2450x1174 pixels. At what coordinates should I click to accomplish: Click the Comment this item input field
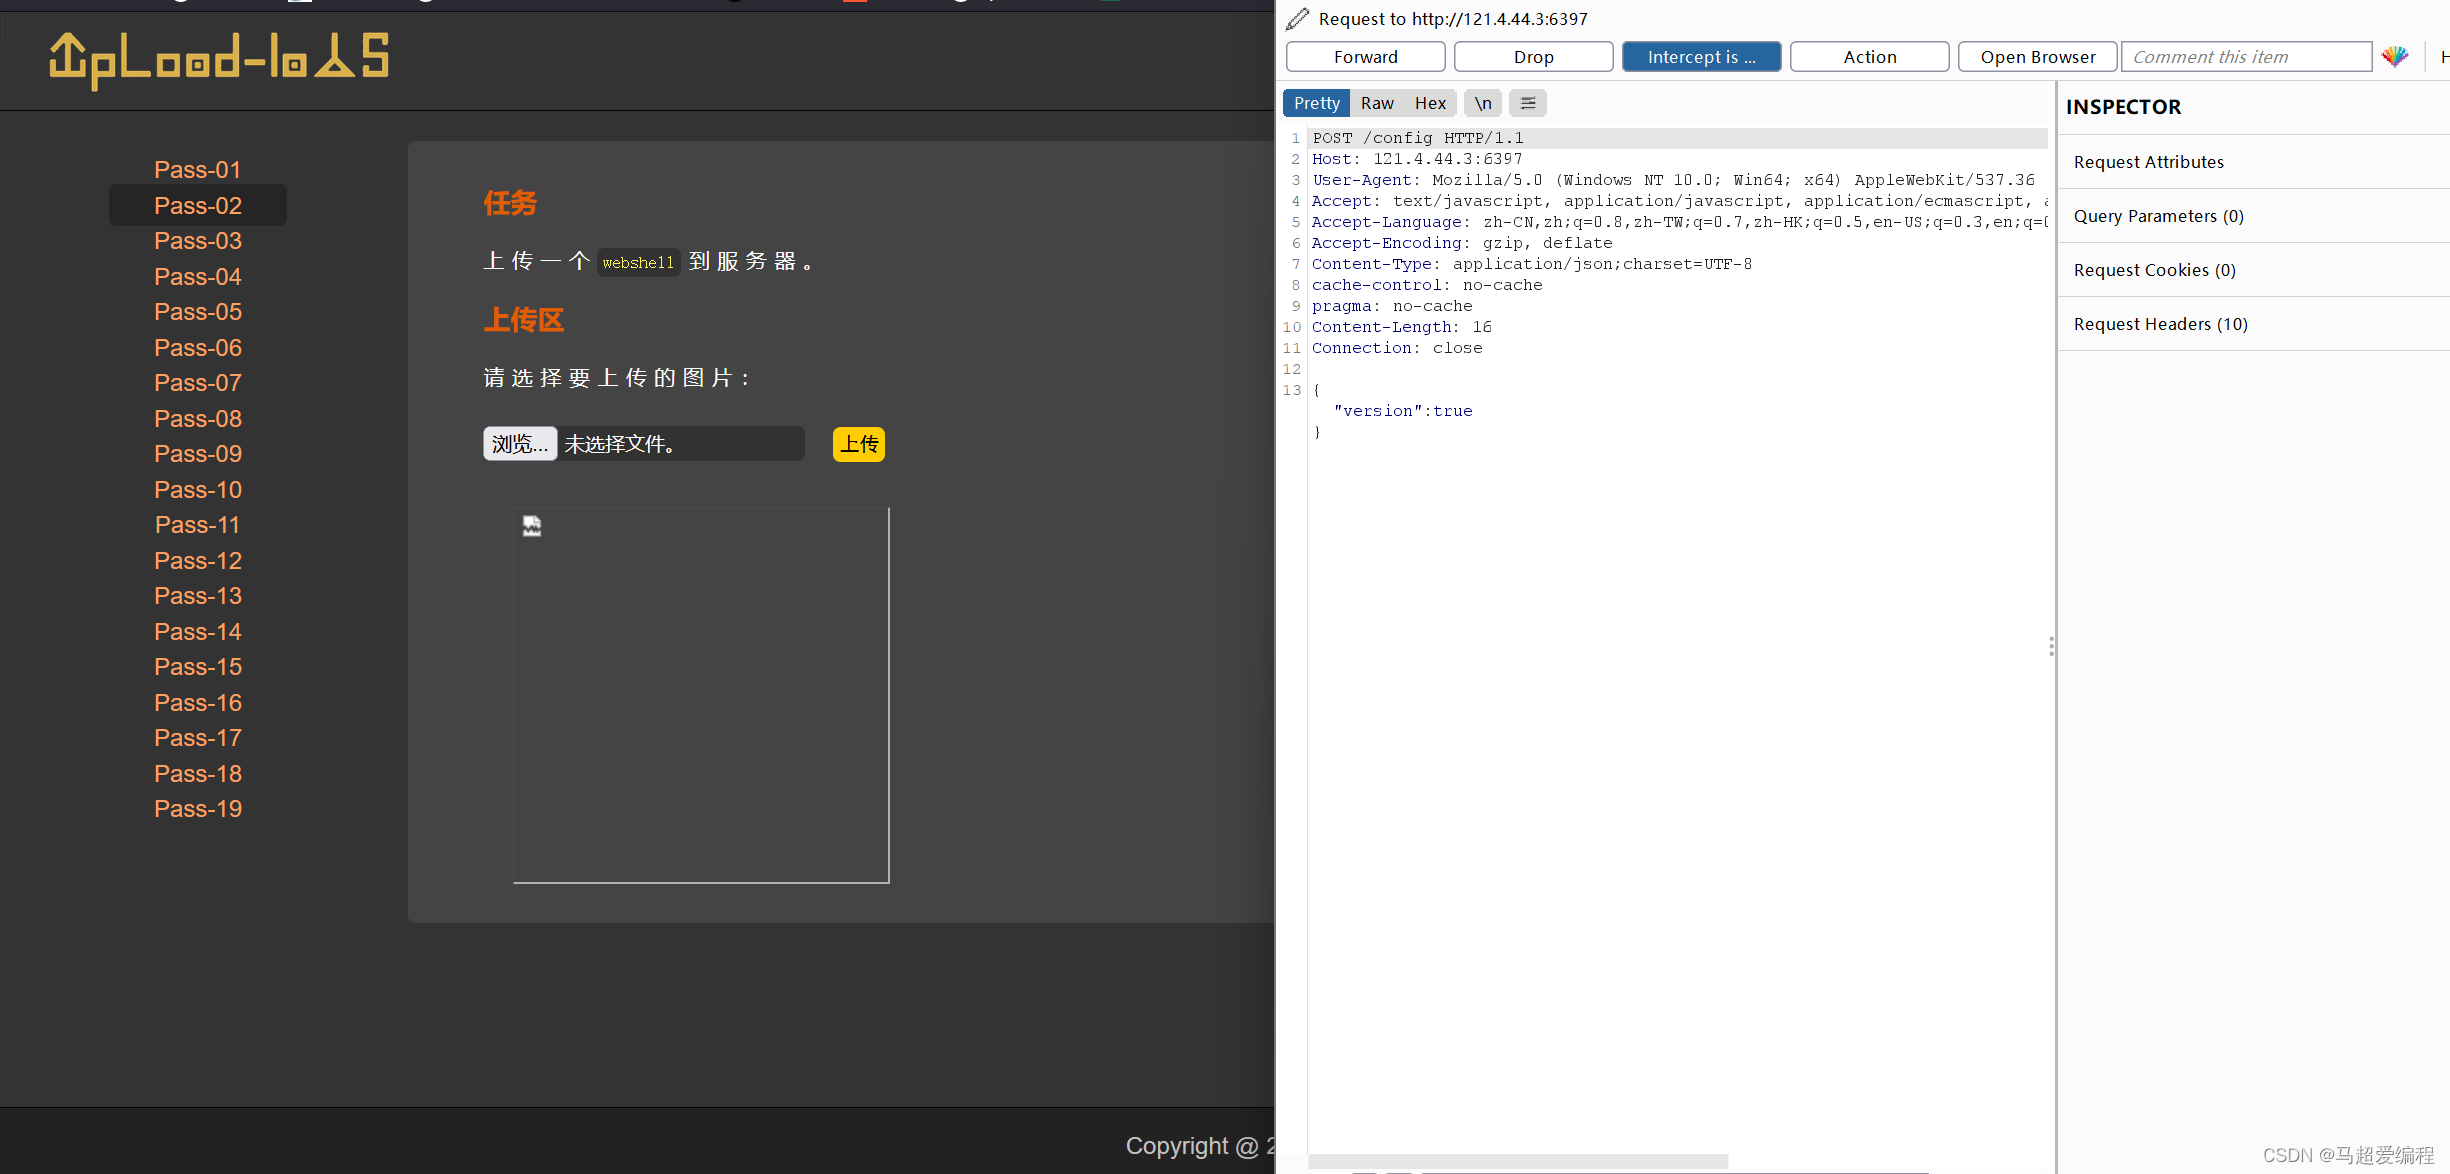pyautogui.click(x=2246, y=56)
